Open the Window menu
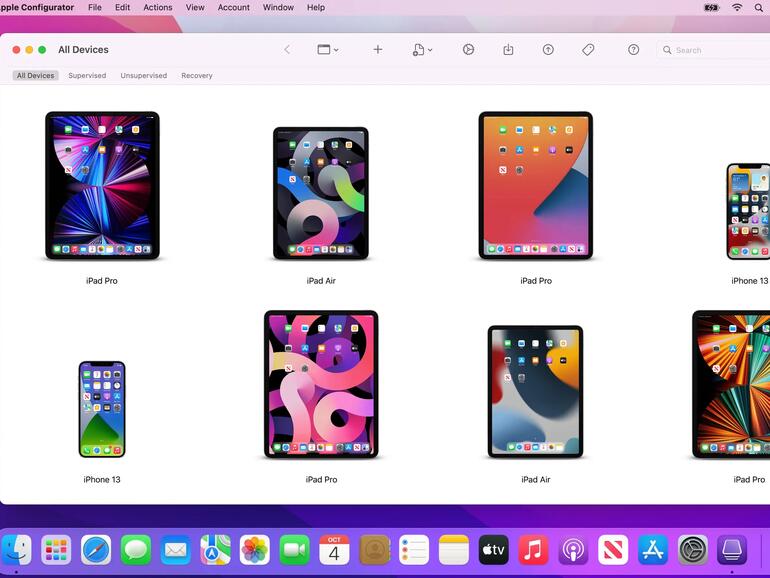Screen dimensions: 770x578 pyautogui.click(x=278, y=7)
